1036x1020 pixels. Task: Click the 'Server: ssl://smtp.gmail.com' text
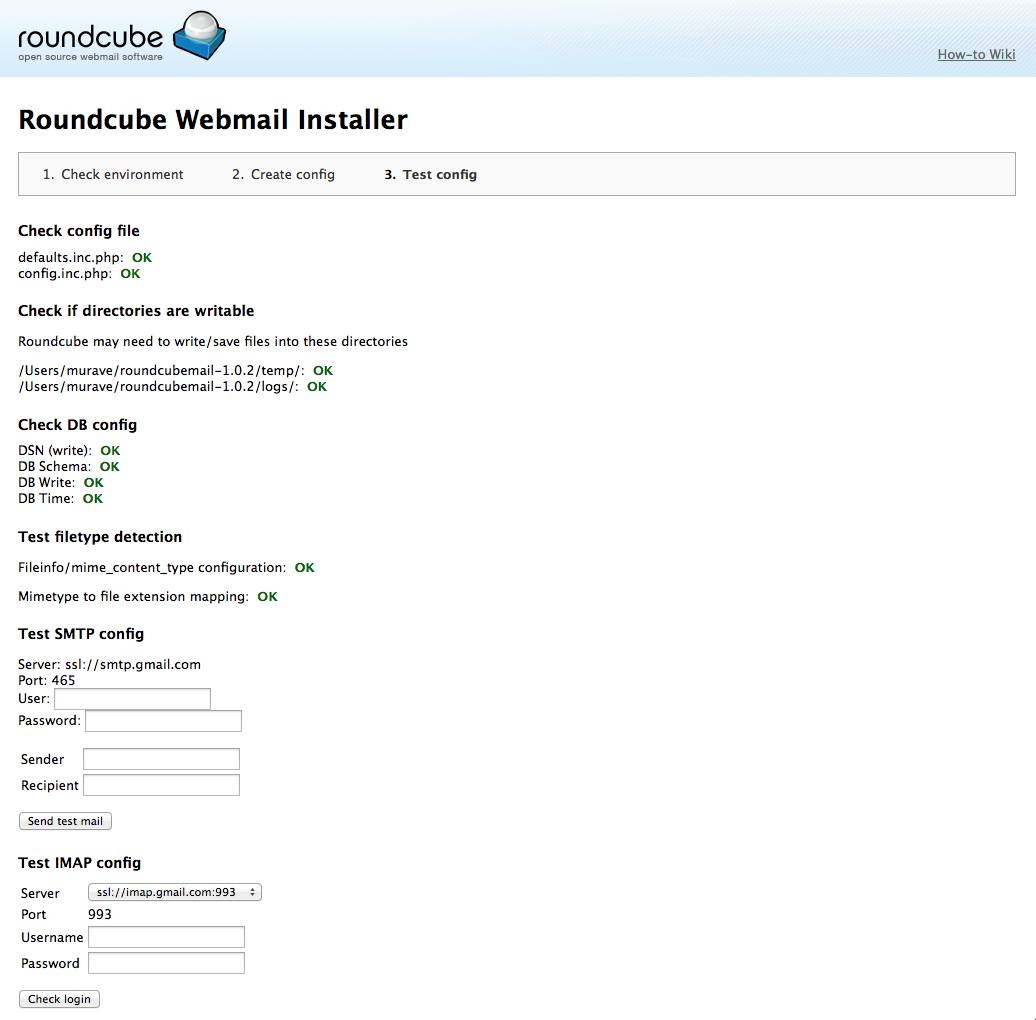click(x=110, y=665)
